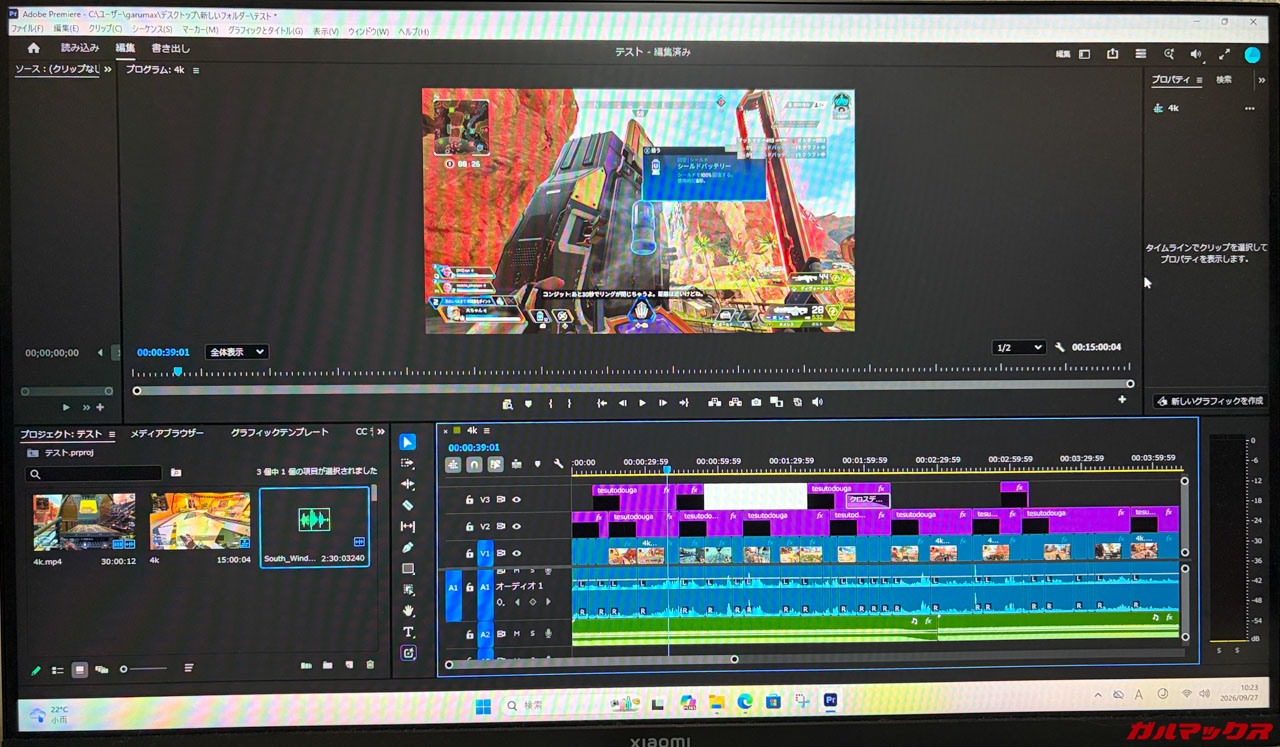The image size is (1280, 747).
Task: Click the Windows Start button
Action: click(x=483, y=706)
